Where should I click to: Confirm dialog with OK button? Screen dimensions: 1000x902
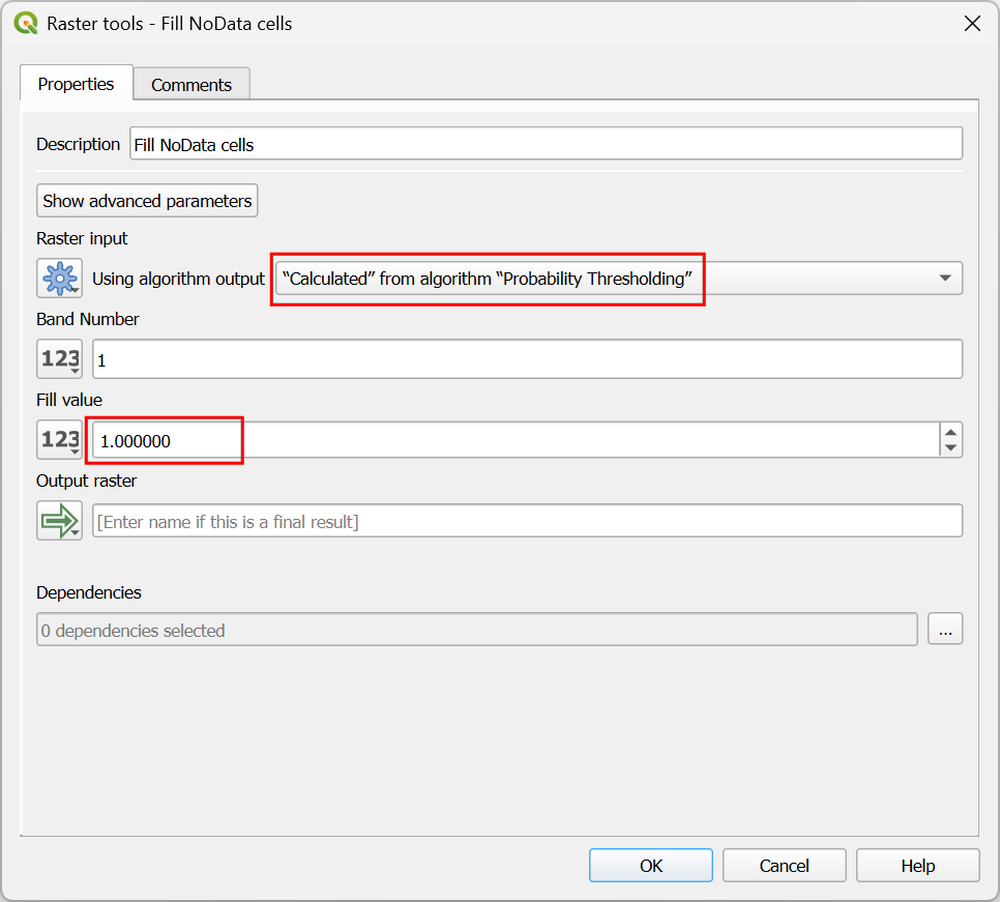[651, 865]
